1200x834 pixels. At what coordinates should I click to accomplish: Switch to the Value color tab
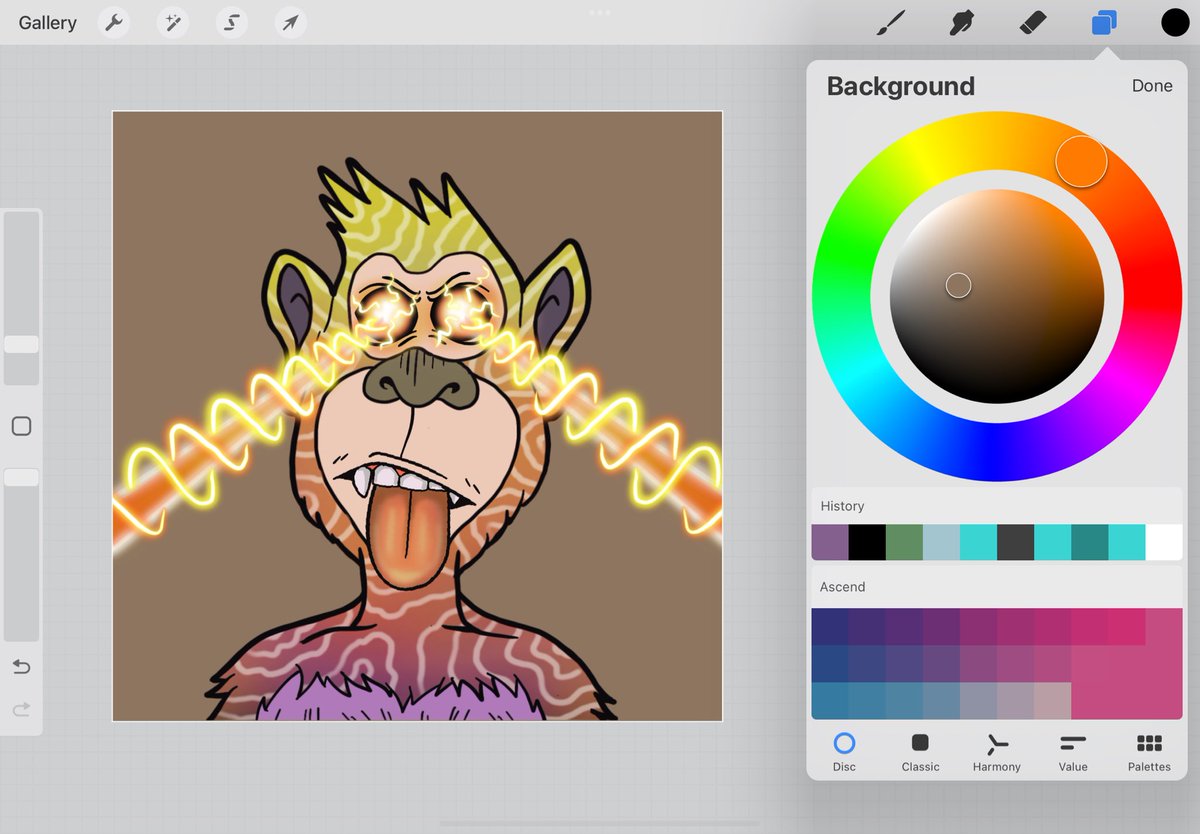coord(1073,752)
